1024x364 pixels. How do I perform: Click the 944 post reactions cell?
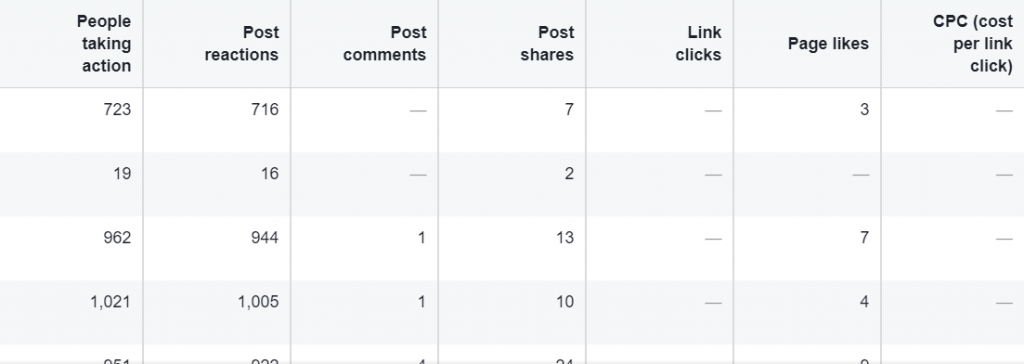(264, 237)
